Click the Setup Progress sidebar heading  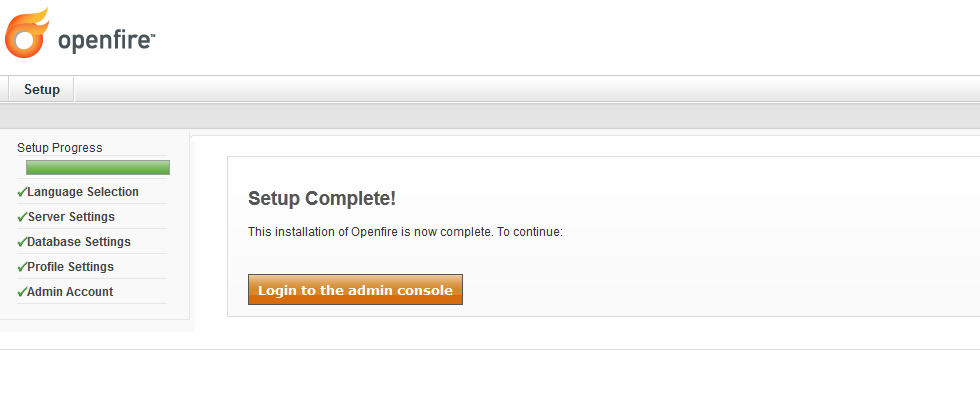(x=60, y=148)
